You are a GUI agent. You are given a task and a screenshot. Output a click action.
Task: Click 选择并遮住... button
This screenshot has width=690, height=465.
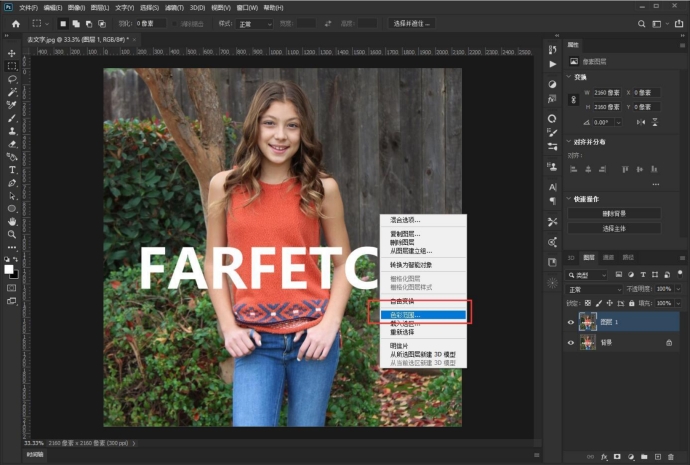(x=411, y=24)
